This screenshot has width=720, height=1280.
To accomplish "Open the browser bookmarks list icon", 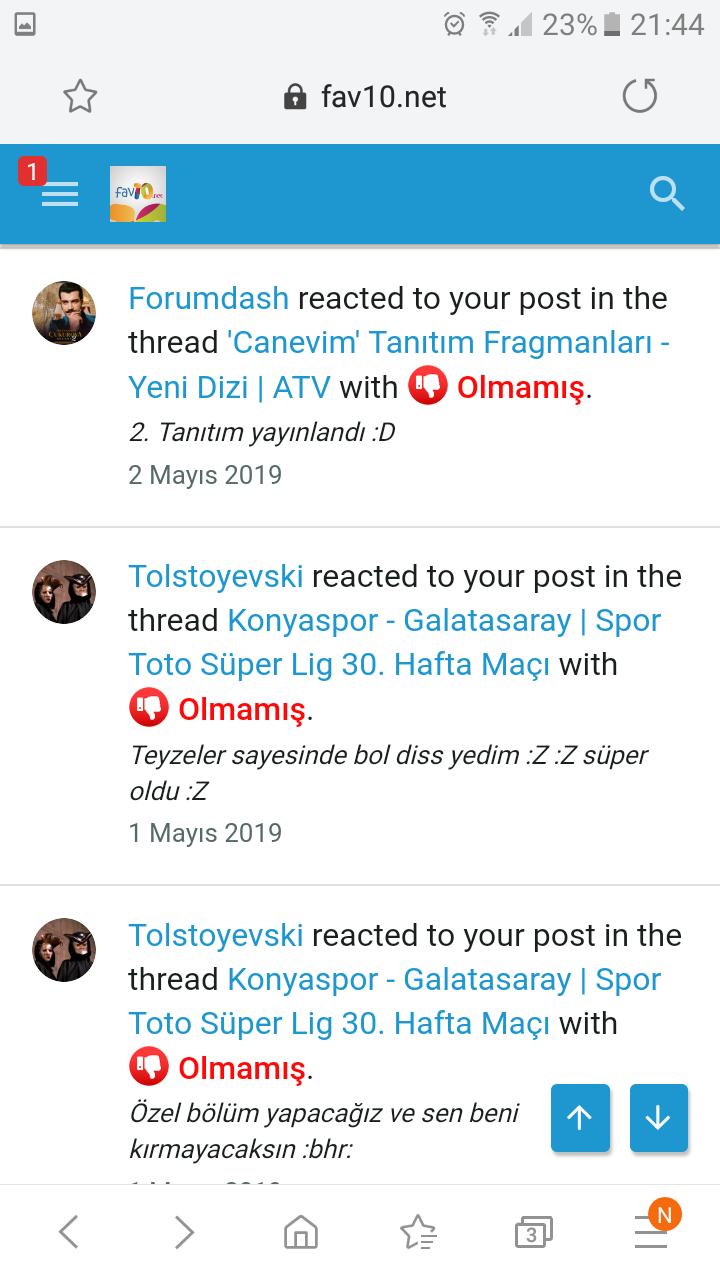I will (417, 1233).
